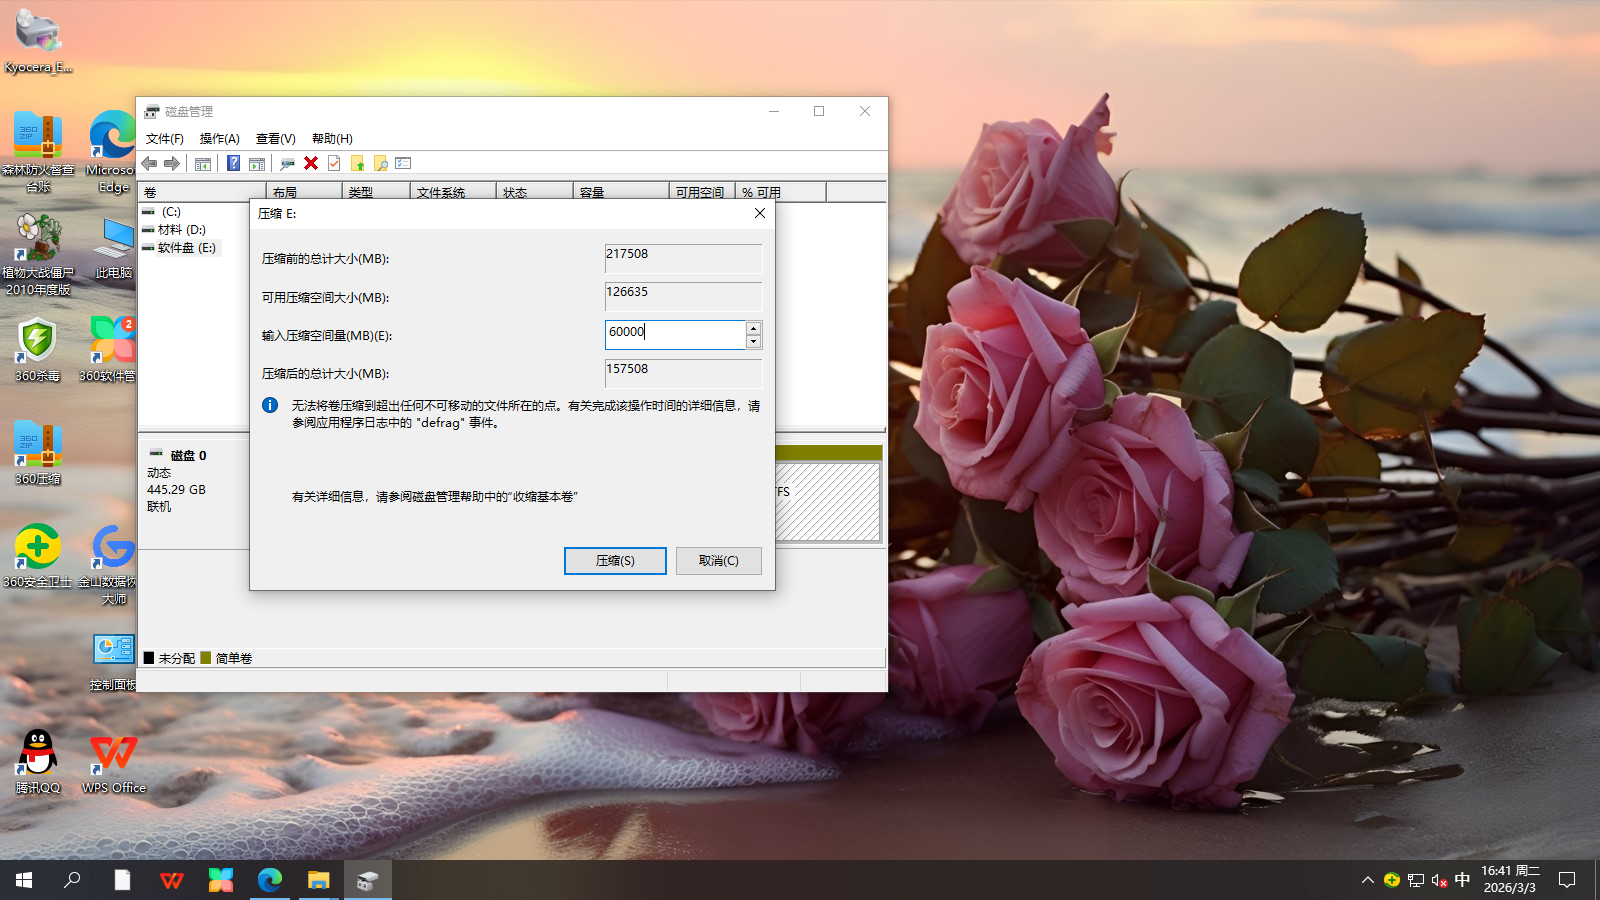Open the 文件(F) menu
This screenshot has width=1600, height=900.
164,139
